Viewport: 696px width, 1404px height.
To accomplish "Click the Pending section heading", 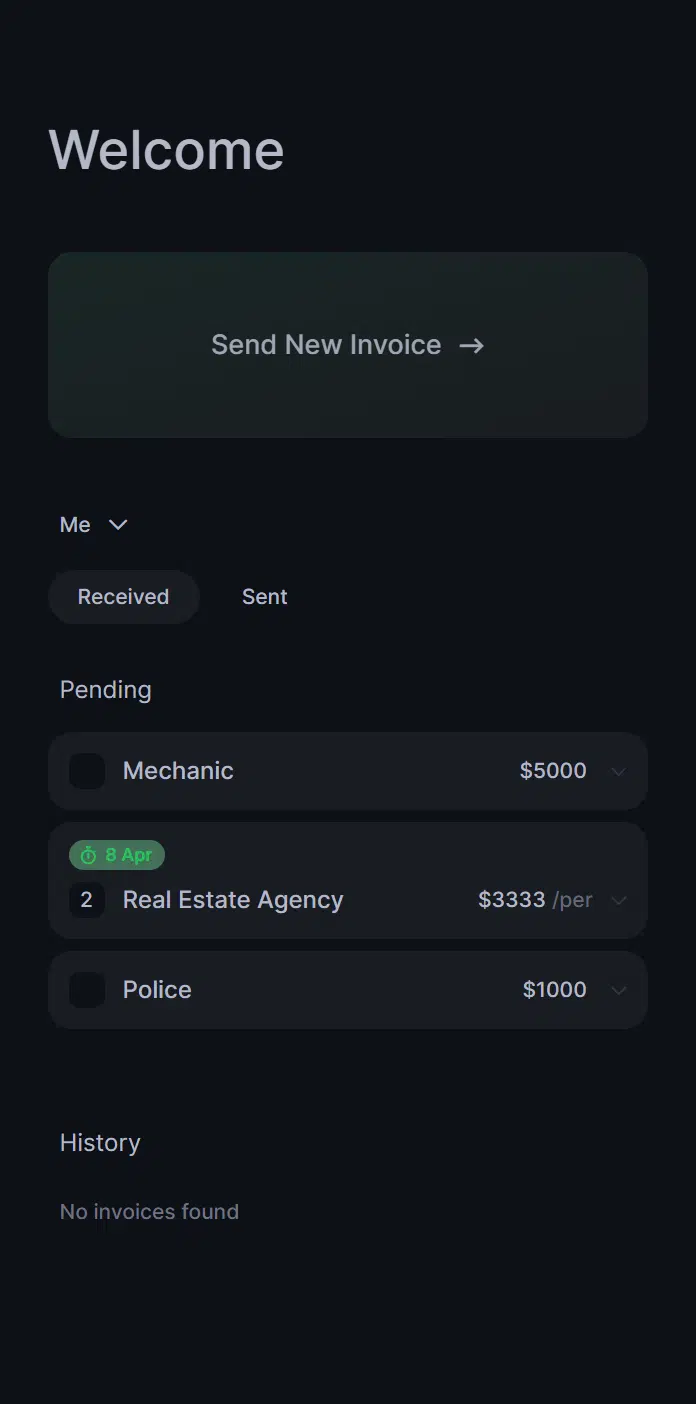I will [105, 689].
